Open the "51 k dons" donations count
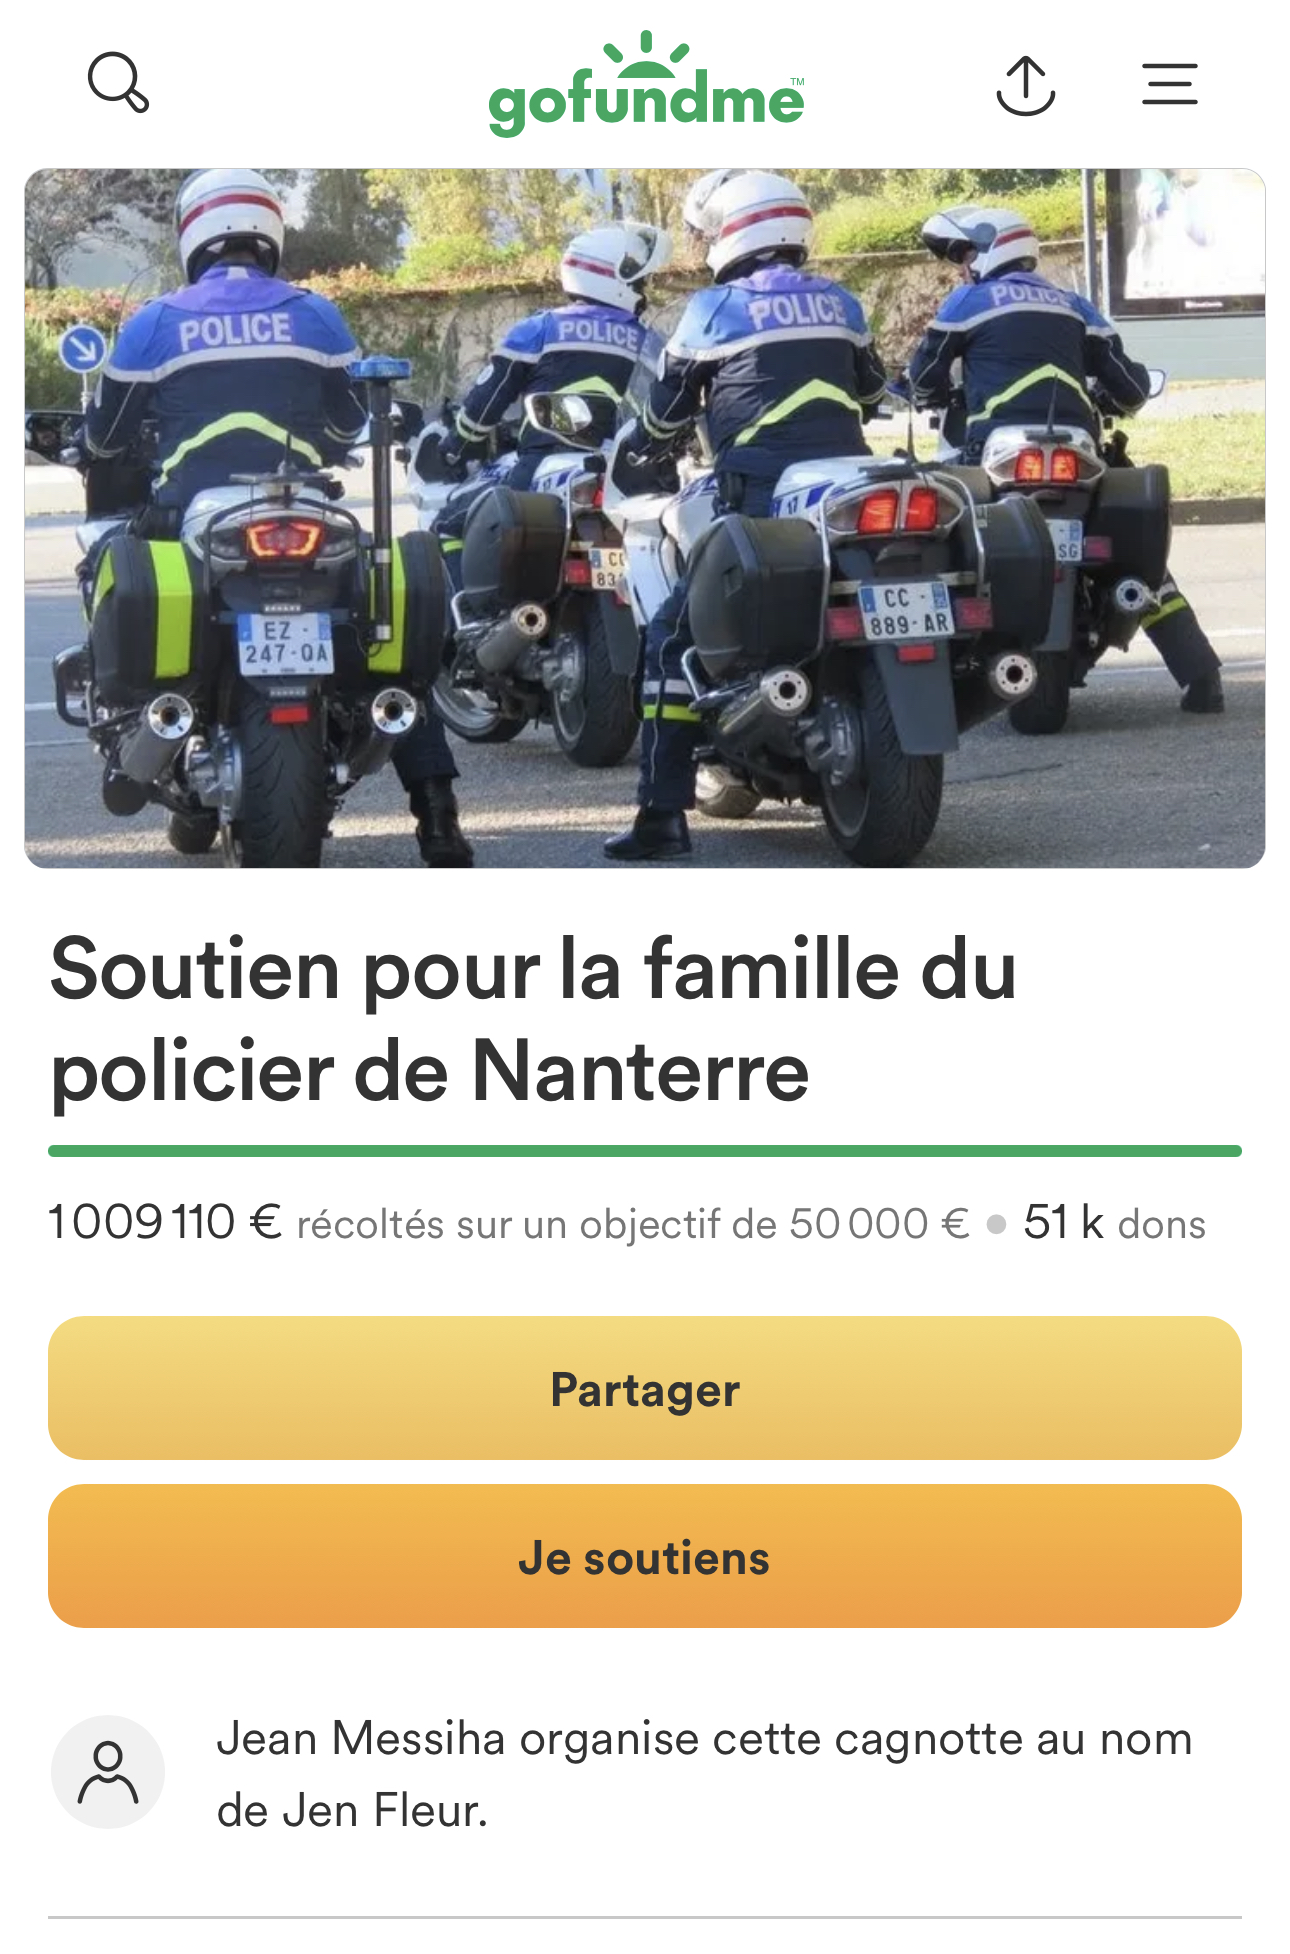1290x1954 pixels. 1114,1223
